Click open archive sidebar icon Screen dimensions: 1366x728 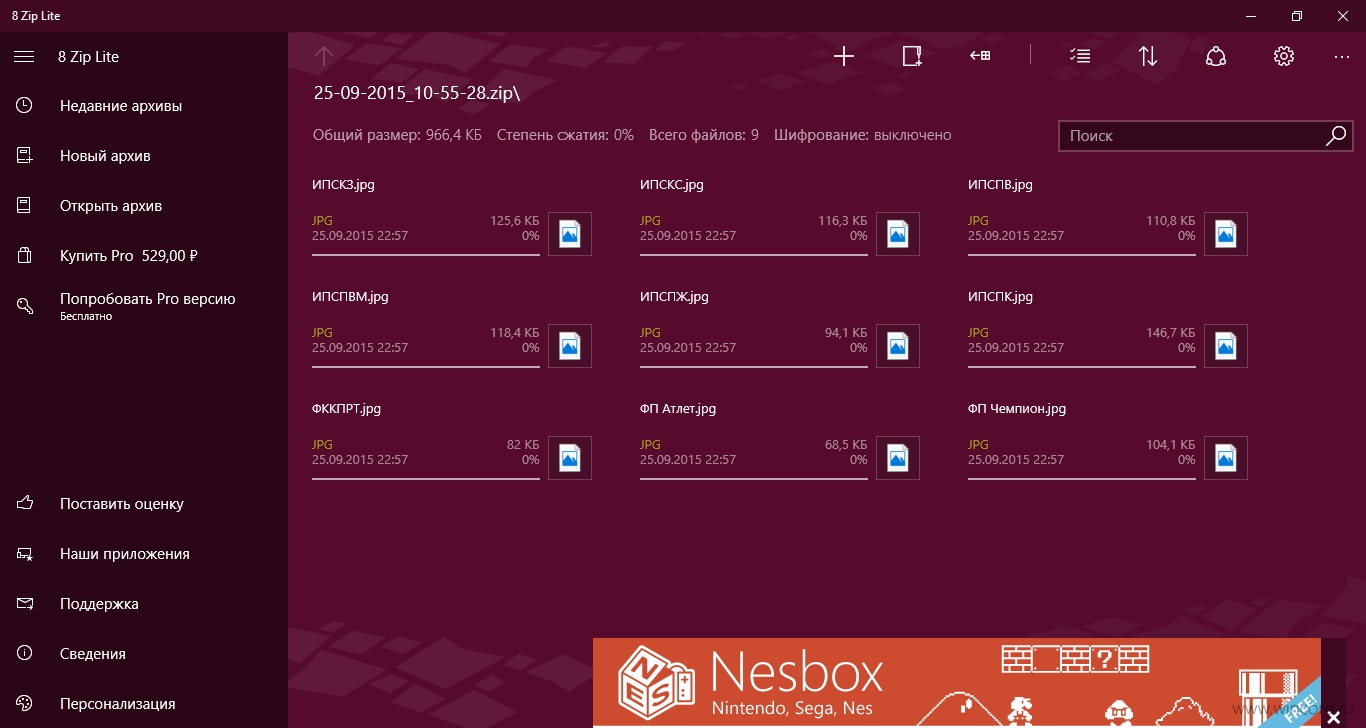tap(24, 206)
